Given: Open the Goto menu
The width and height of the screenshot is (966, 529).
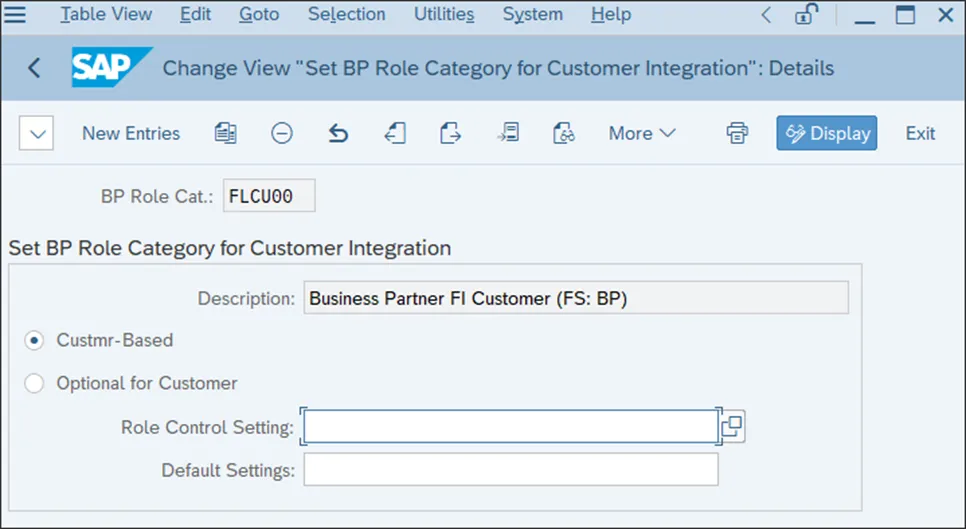Looking at the screenshot, I should point(259,14).
